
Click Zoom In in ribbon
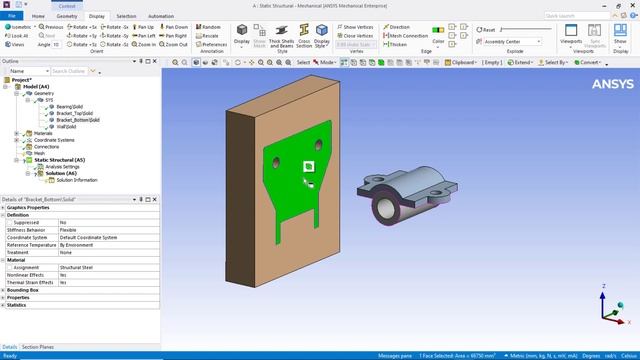coord(144,44)
